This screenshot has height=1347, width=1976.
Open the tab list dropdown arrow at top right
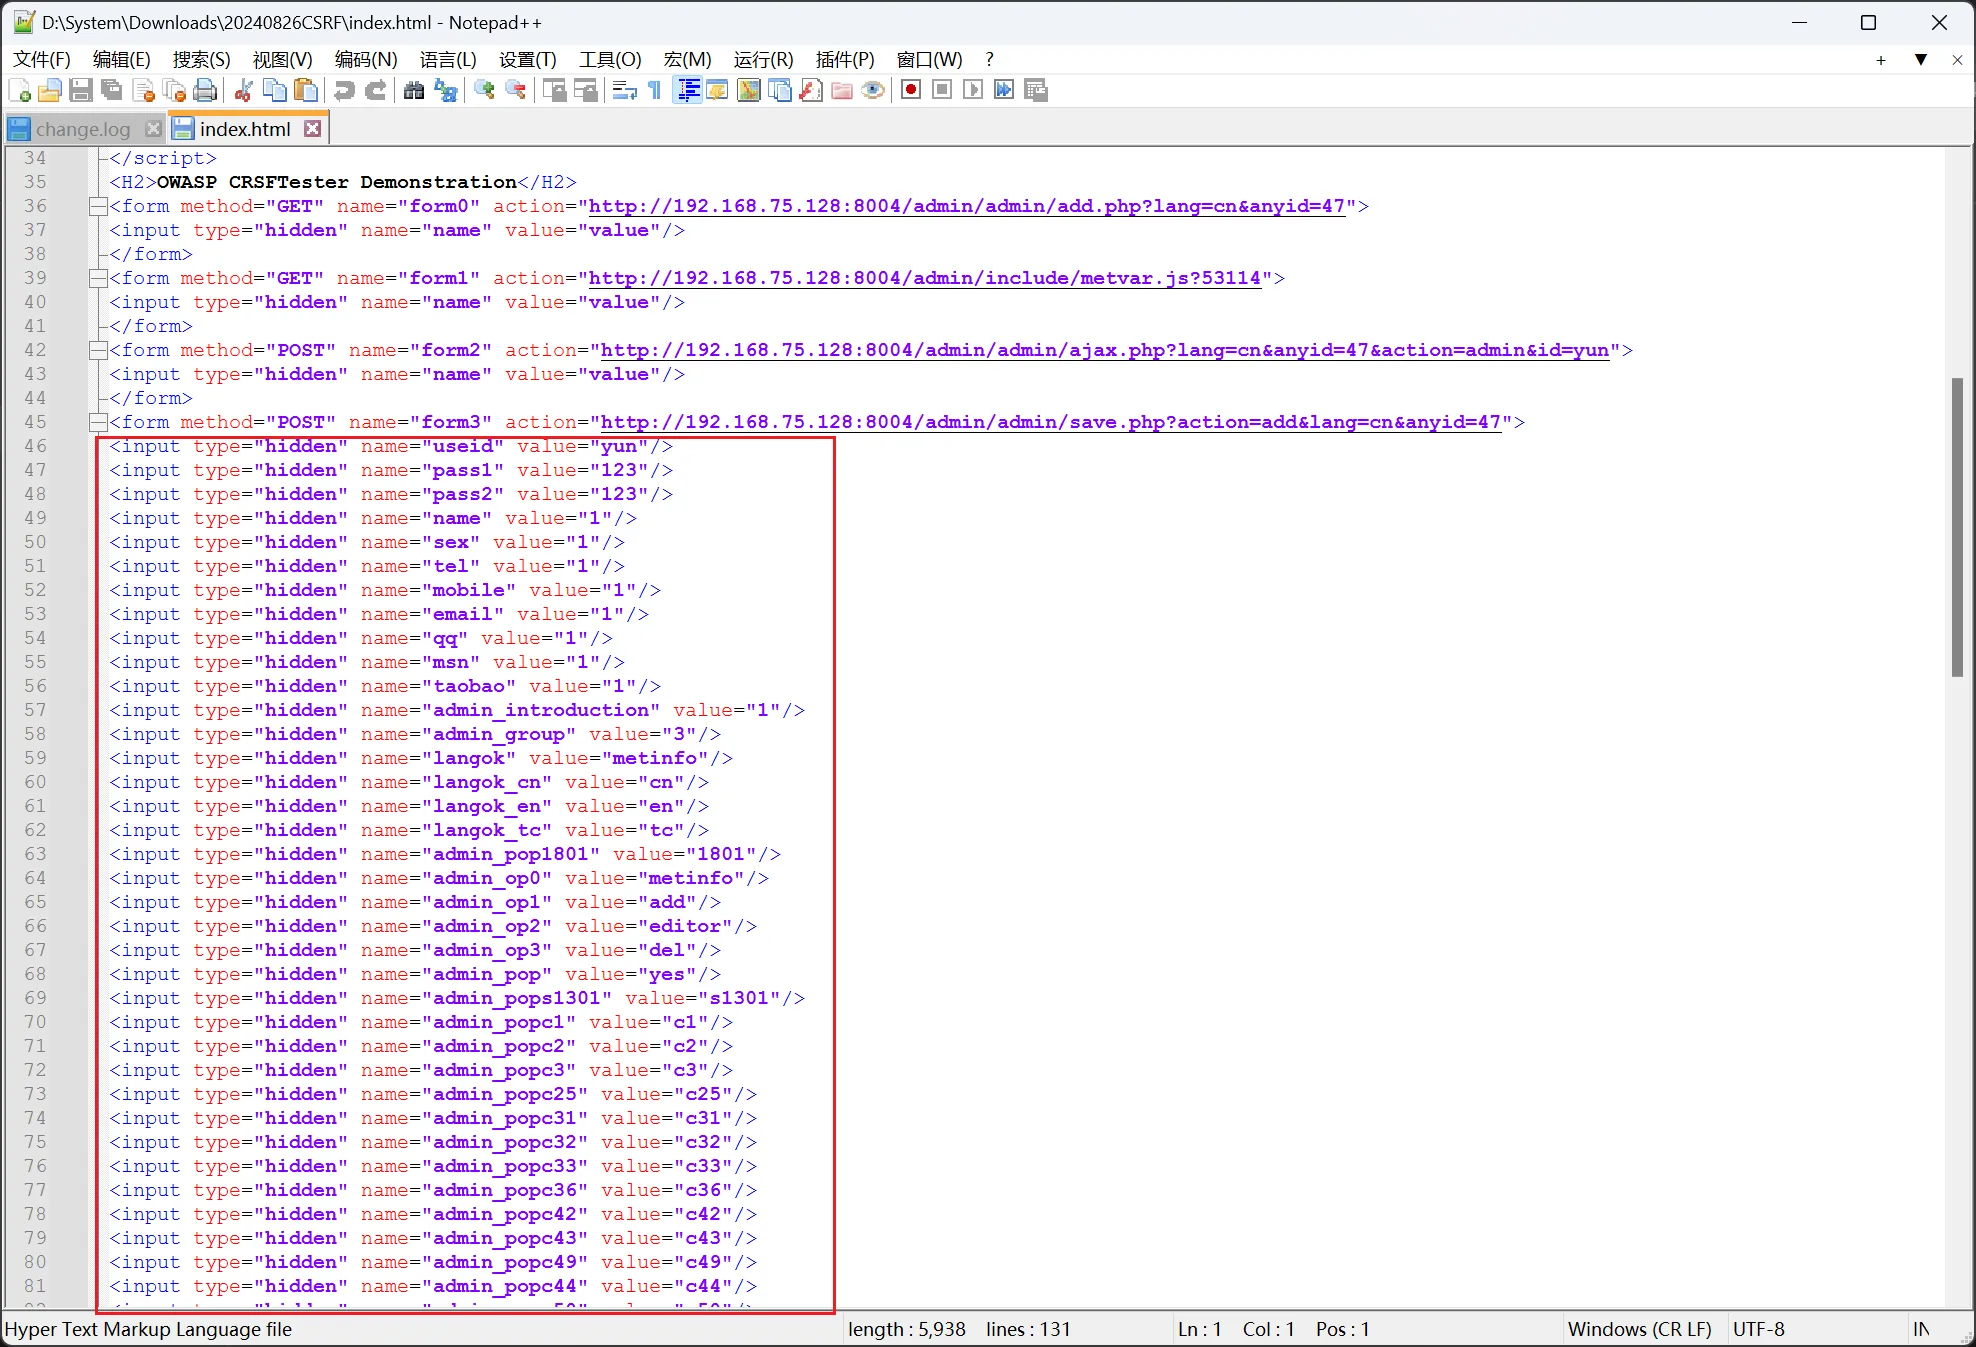click(x=1920, y=60)
